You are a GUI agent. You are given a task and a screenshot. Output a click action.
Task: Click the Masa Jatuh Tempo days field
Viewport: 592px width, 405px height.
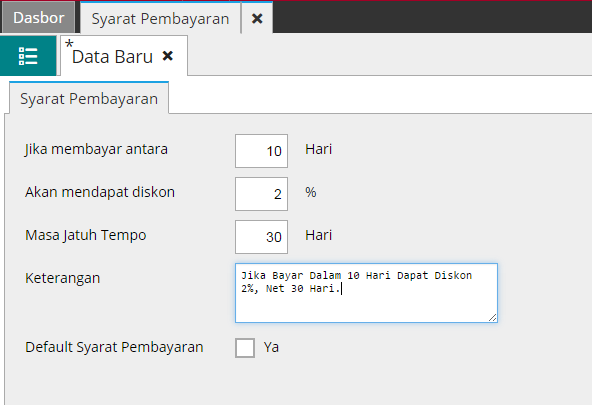click(x=261, y=237)
